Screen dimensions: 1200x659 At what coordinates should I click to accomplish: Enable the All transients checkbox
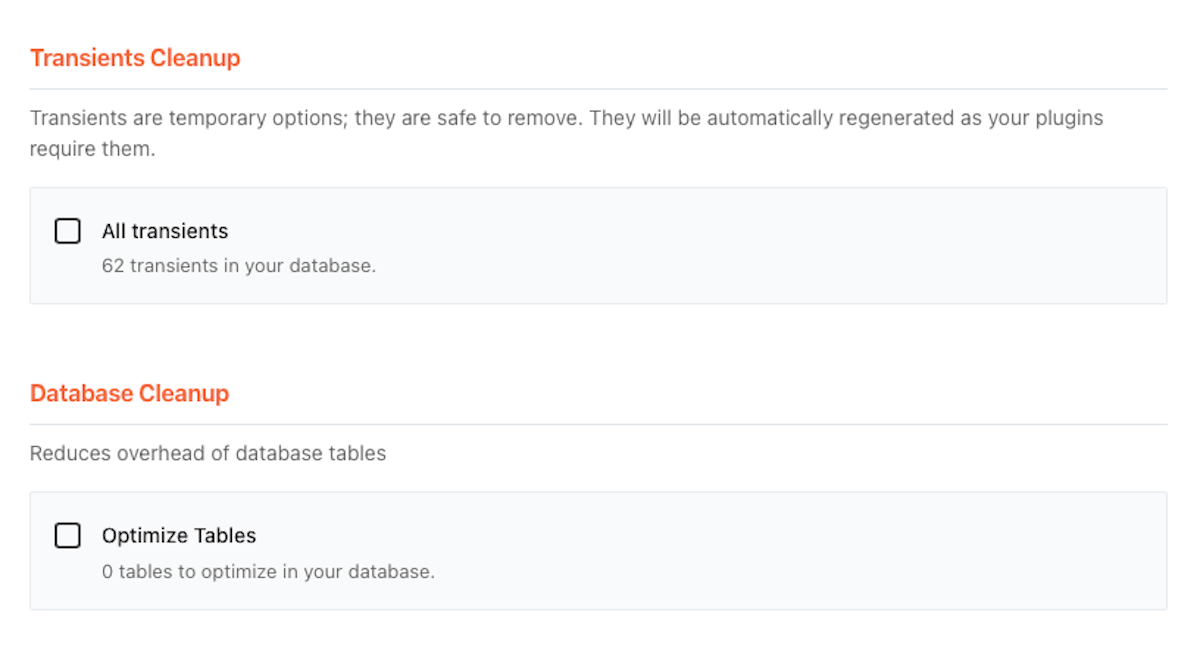(x=68, y=232)
